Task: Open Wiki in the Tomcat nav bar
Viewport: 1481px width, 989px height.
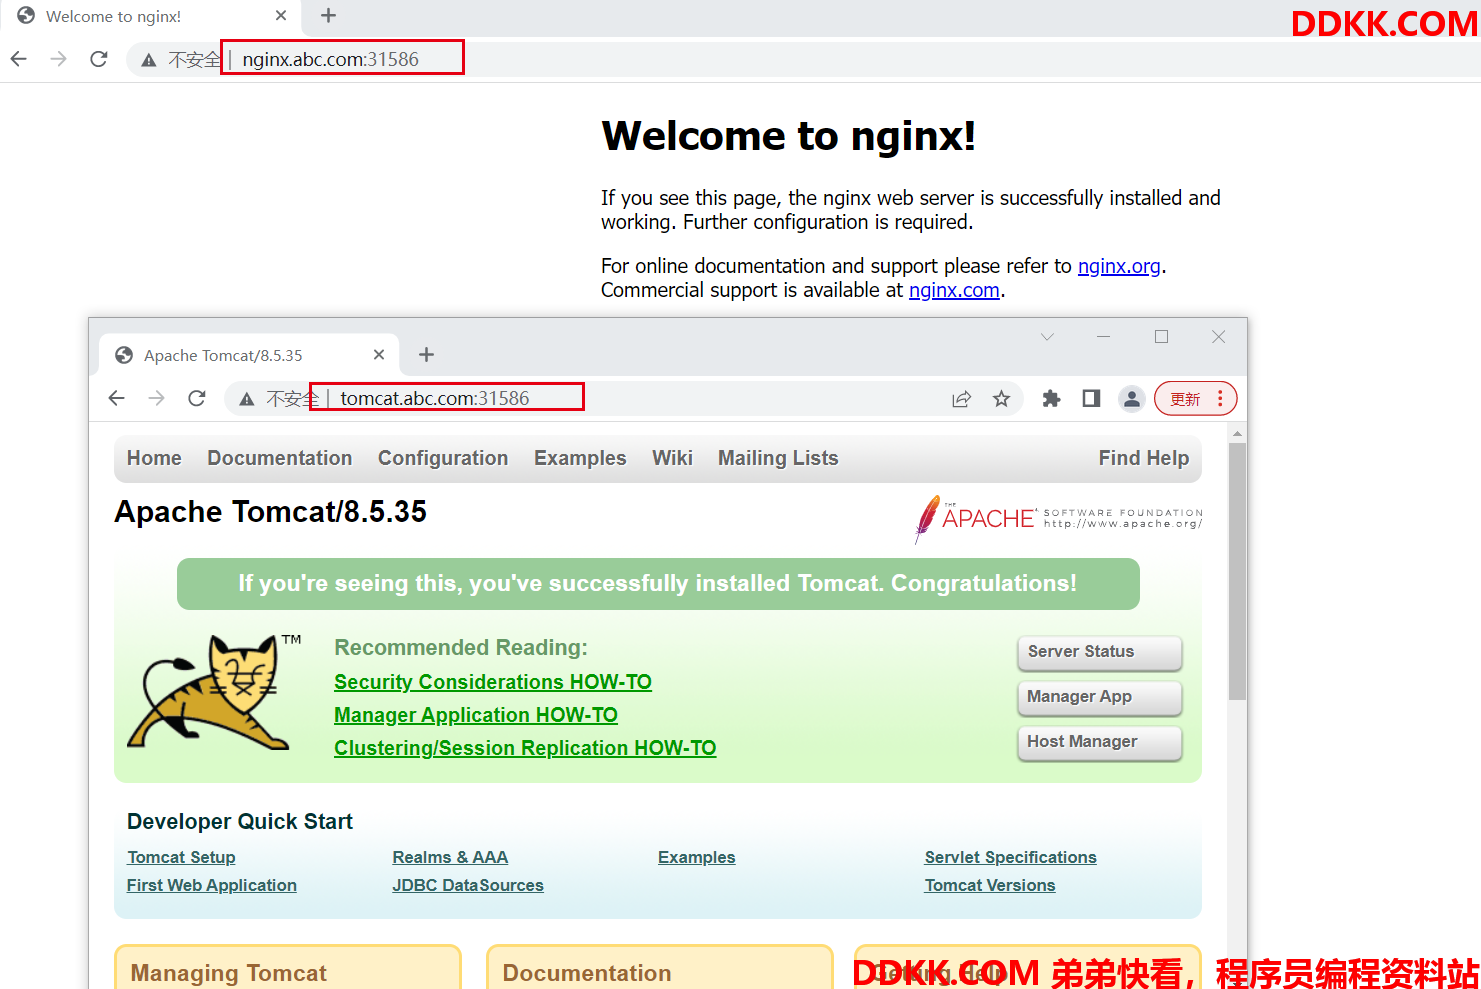Action: click(x=672, y=458)
